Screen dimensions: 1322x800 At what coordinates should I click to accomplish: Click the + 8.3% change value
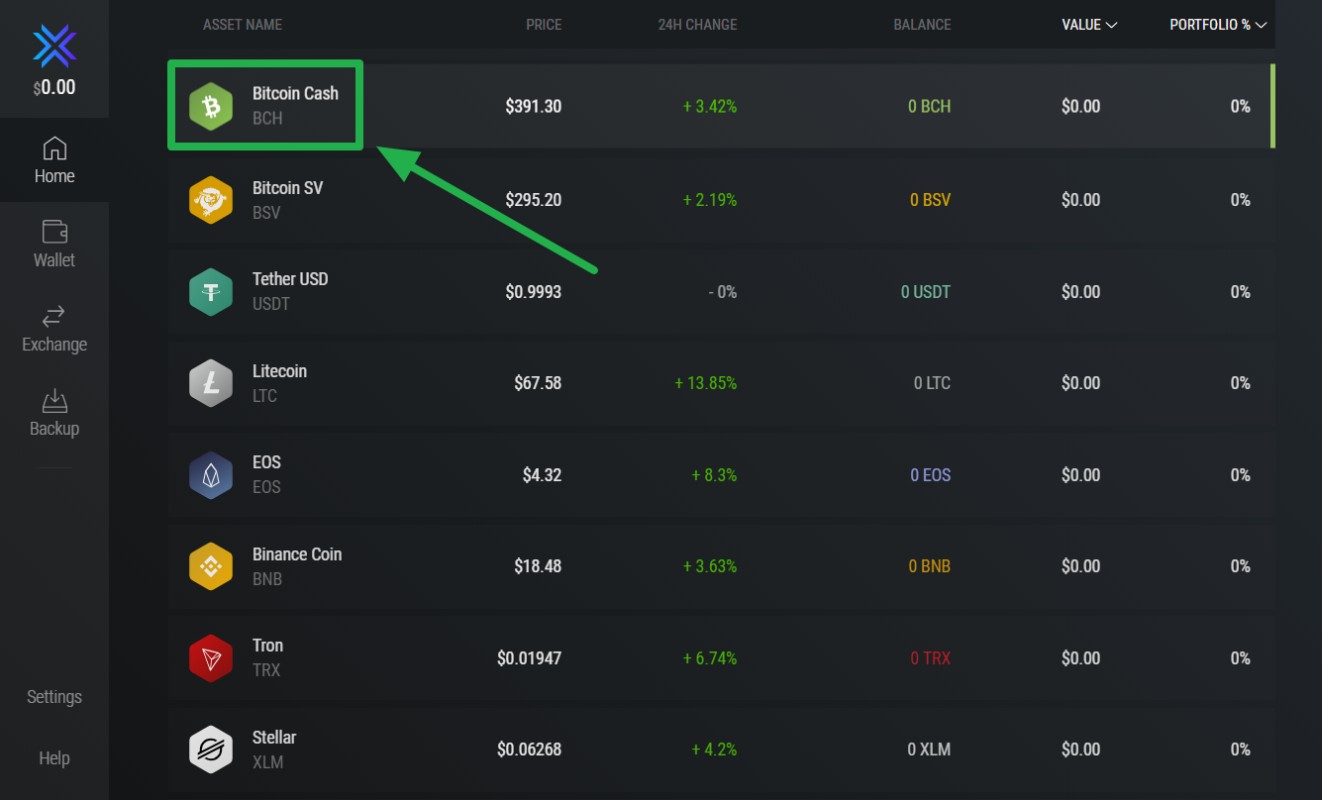point(714,475)
